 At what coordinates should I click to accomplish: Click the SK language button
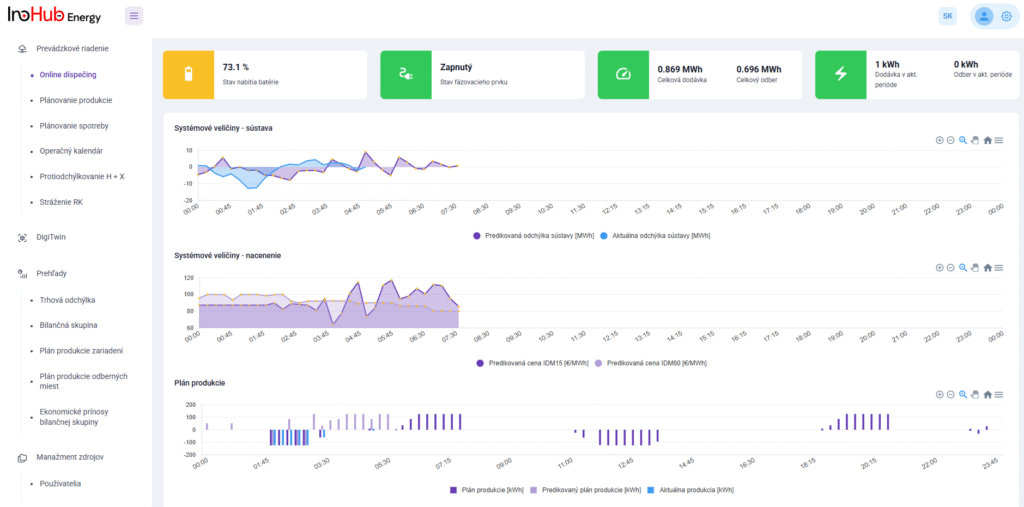(x=947, y=16)
